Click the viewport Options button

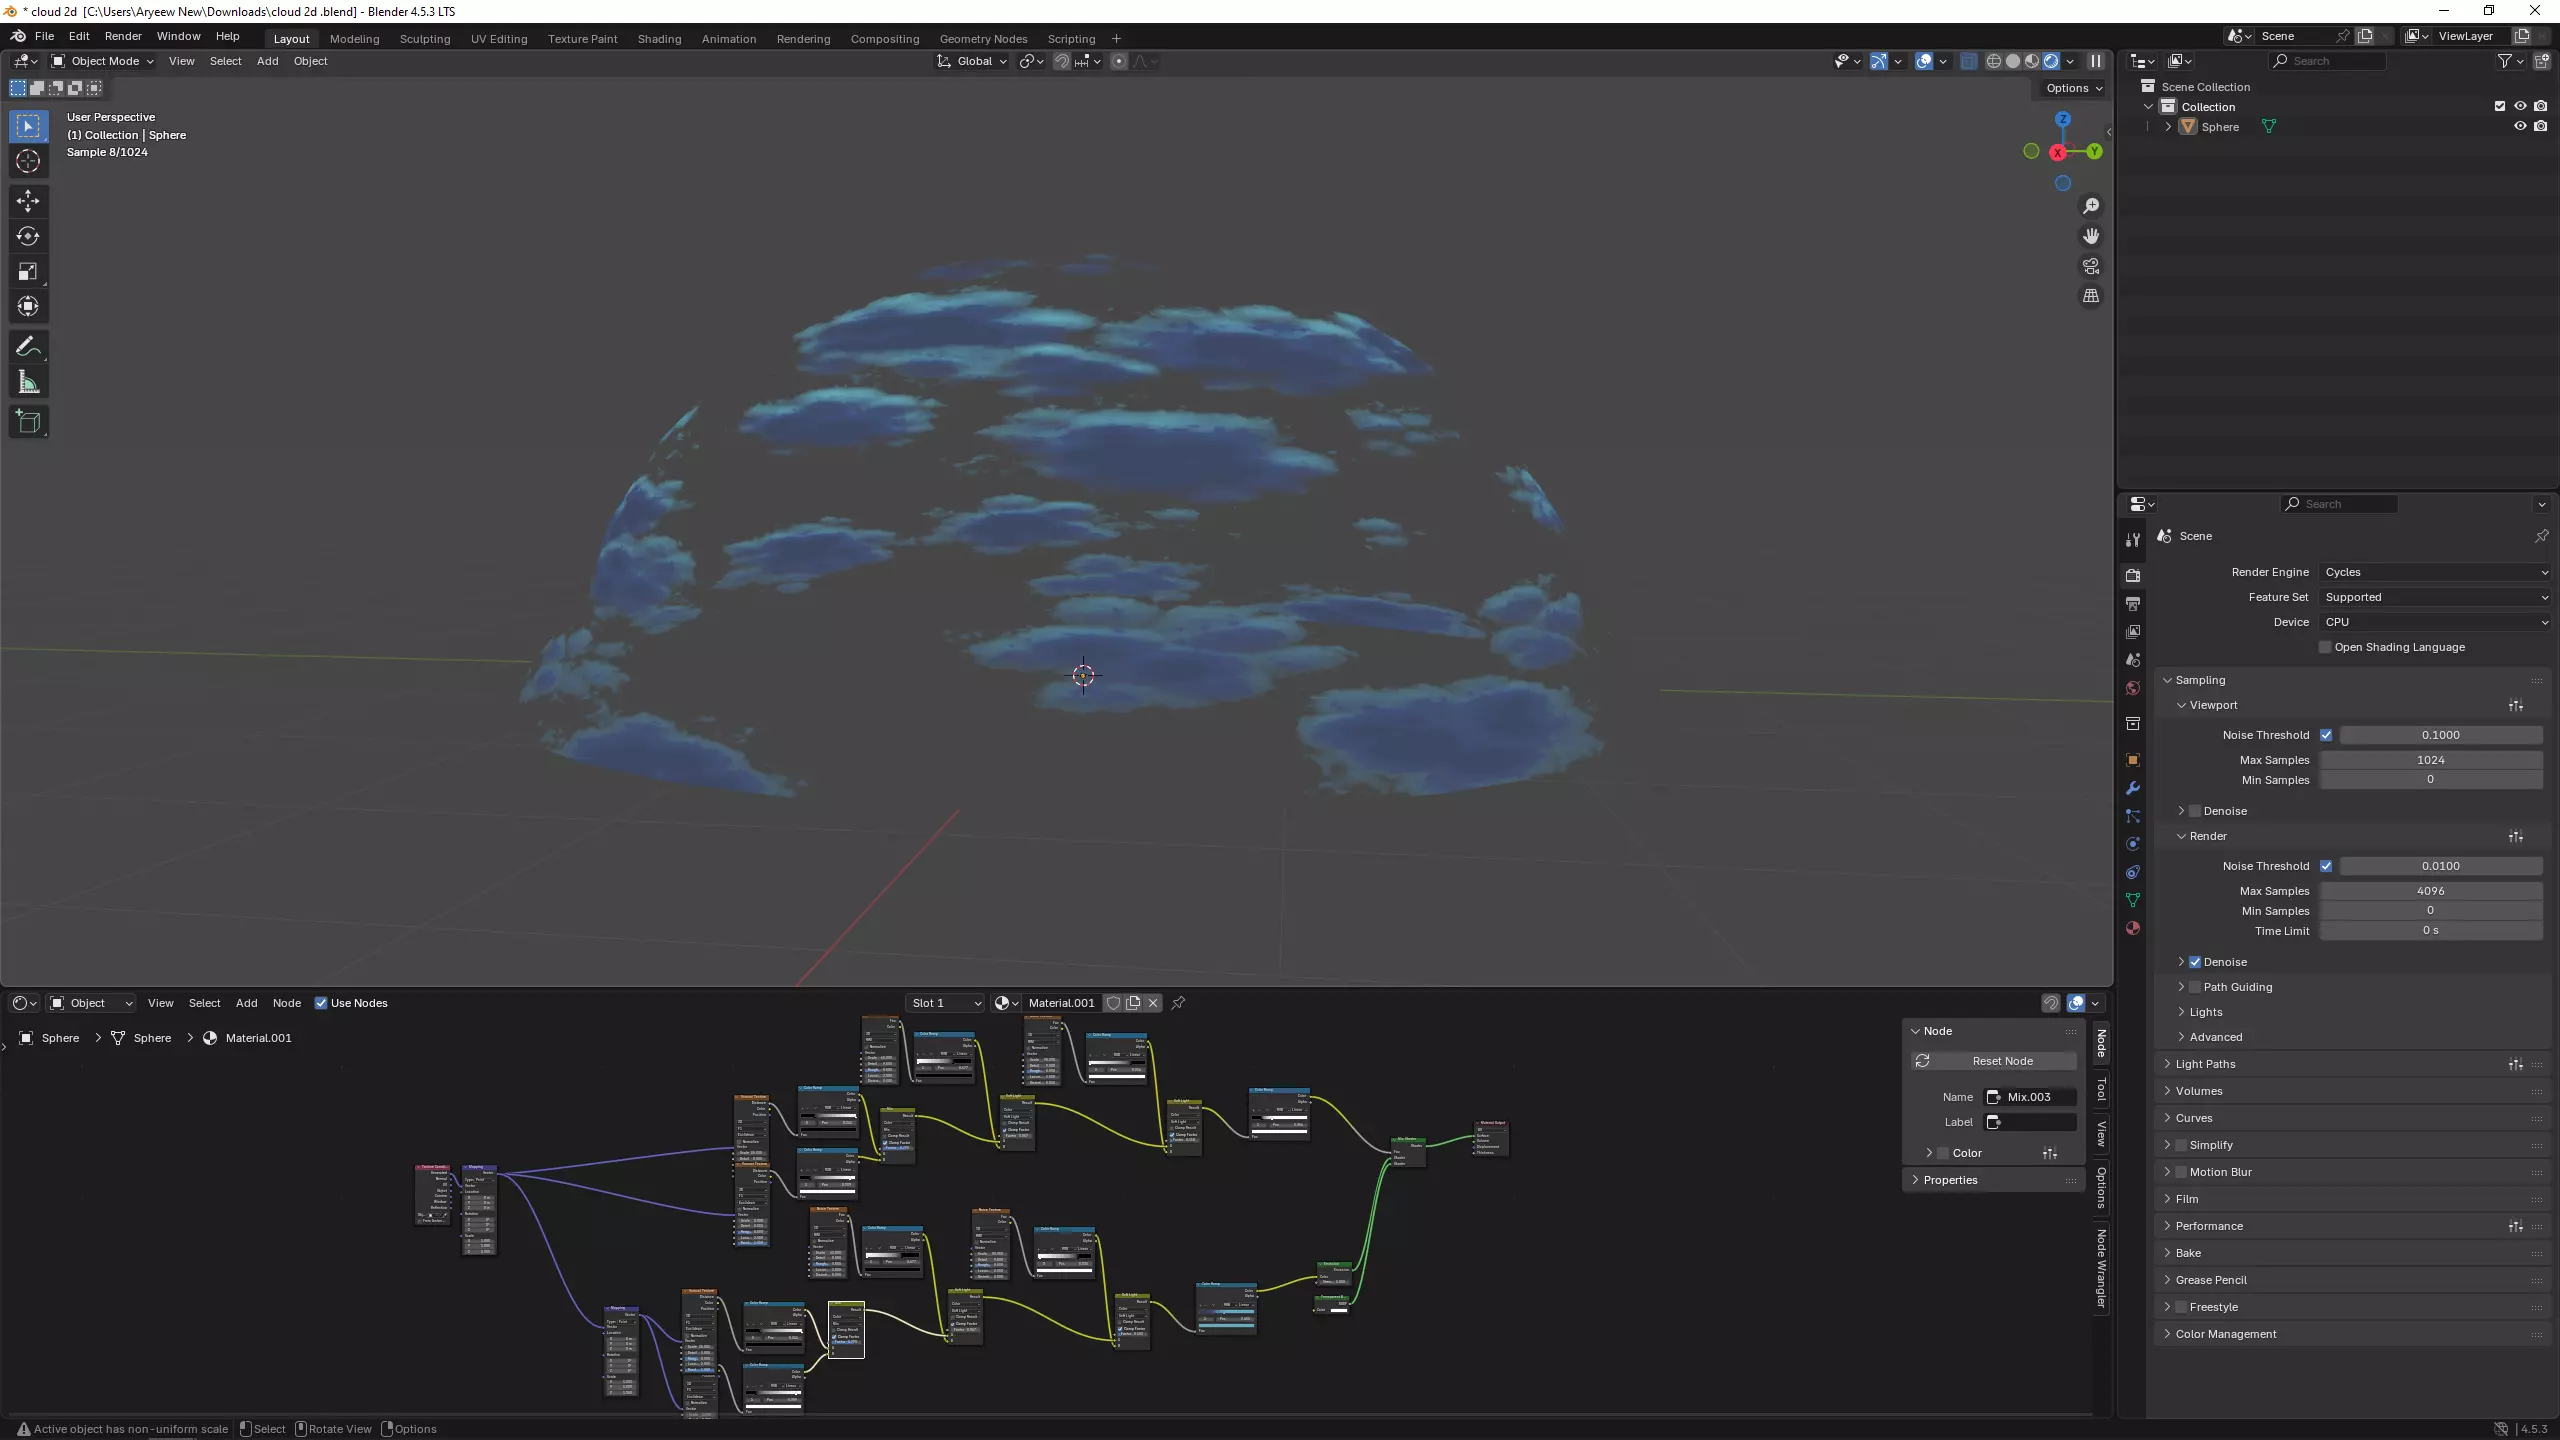click(2073, 88)
